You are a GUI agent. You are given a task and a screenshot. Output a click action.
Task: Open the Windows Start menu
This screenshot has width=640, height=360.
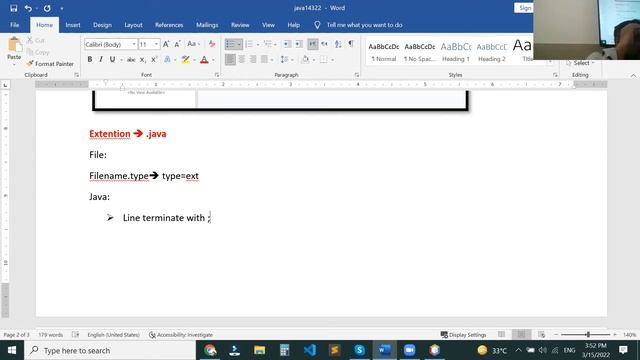12,350
